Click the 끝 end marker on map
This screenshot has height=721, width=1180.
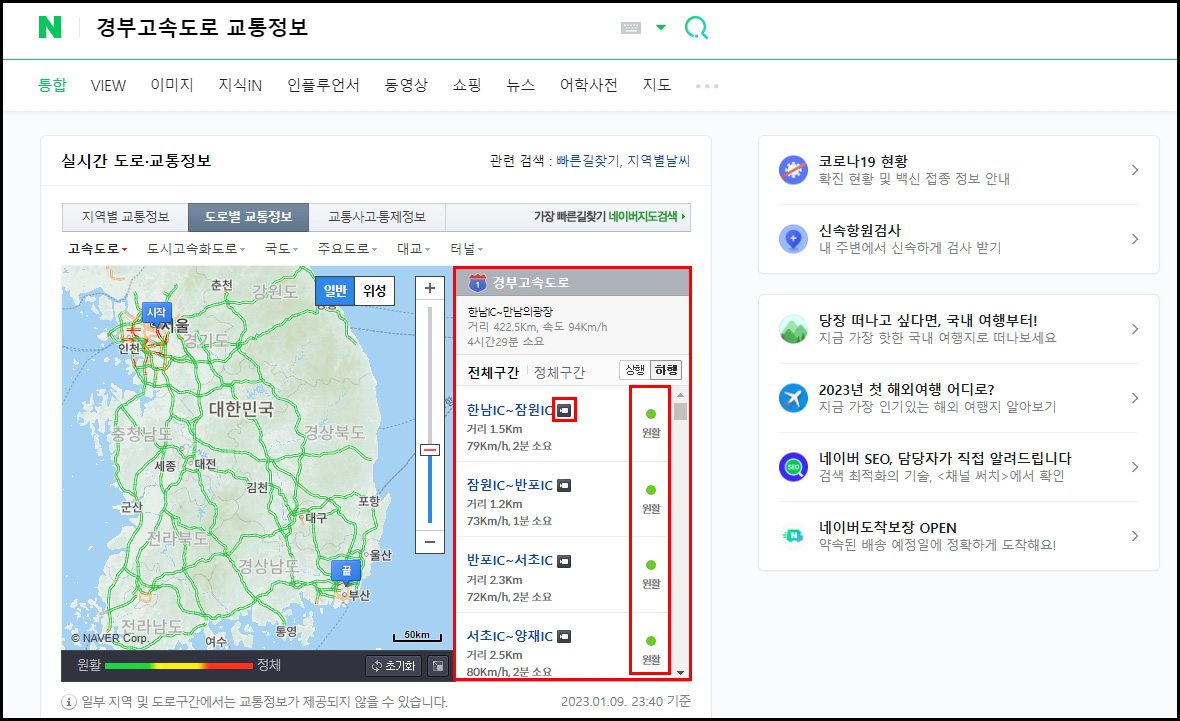point(346,571)
